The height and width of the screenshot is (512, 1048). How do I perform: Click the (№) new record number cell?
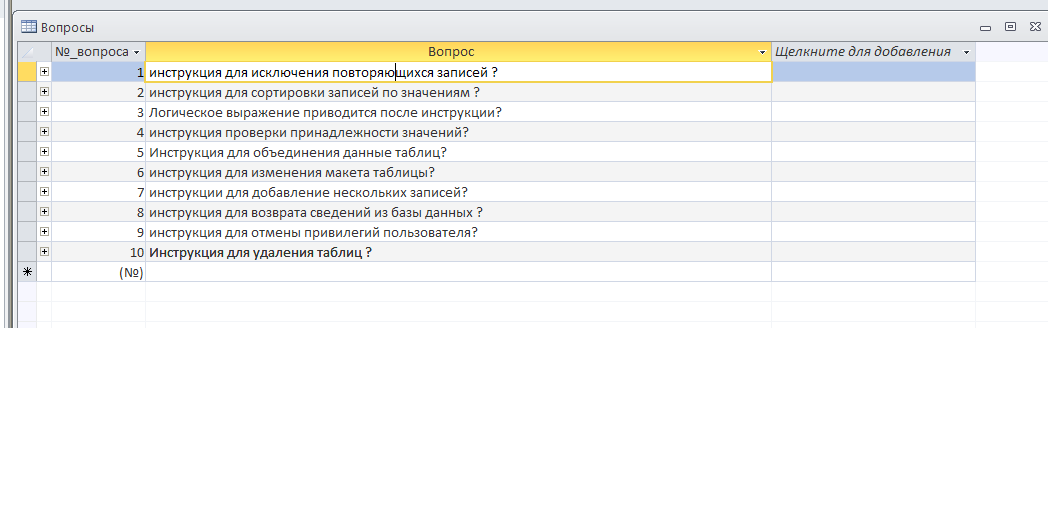tap(98, 272)
